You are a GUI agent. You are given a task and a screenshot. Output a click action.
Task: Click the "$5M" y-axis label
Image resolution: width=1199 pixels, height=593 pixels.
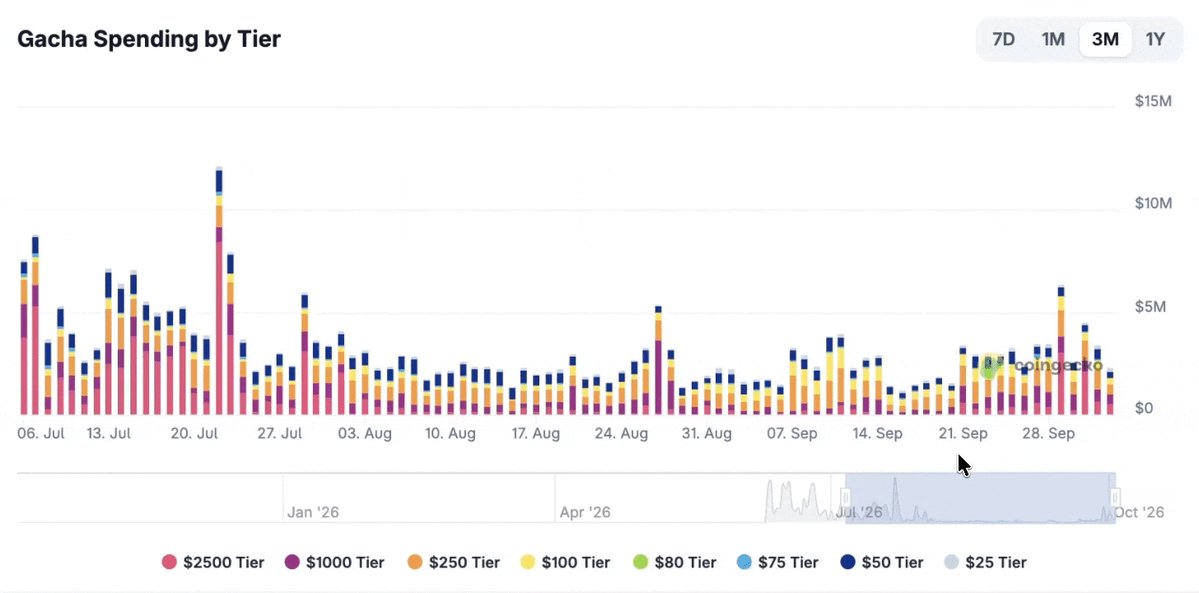pyautogui.click(x=1150, y=307)
